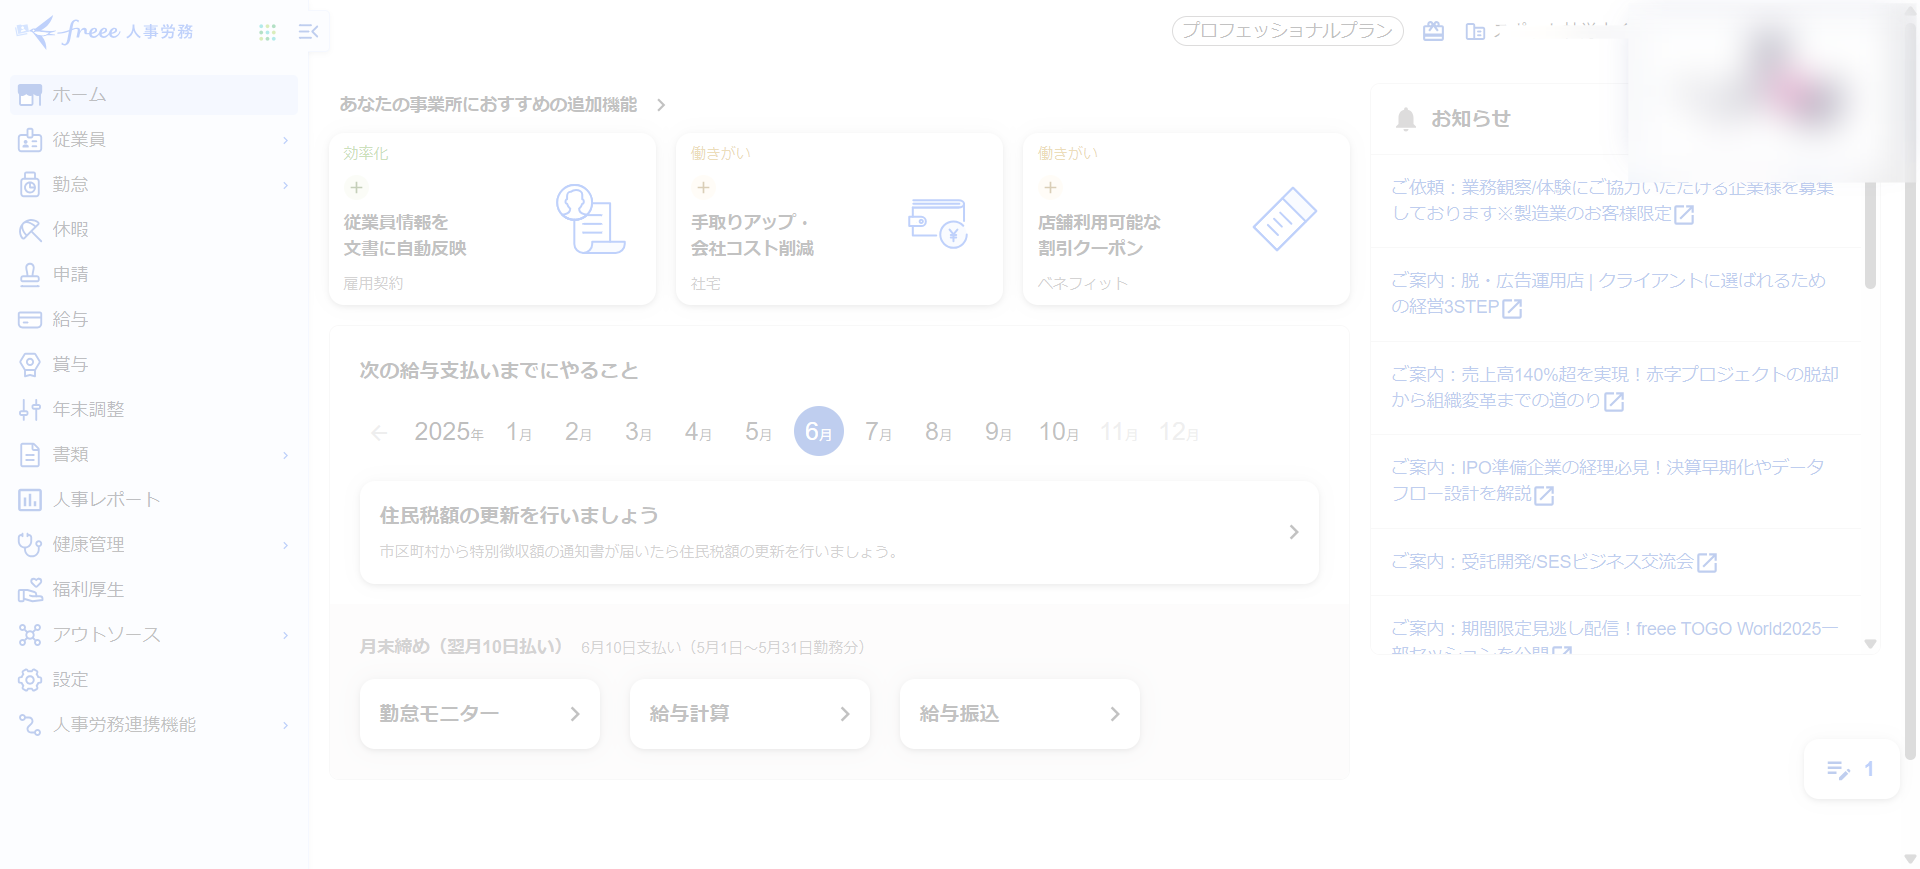Open the 脱・広告運用店 notice link
This screenshot has height=869, width=1920.
pos(1609,294)
